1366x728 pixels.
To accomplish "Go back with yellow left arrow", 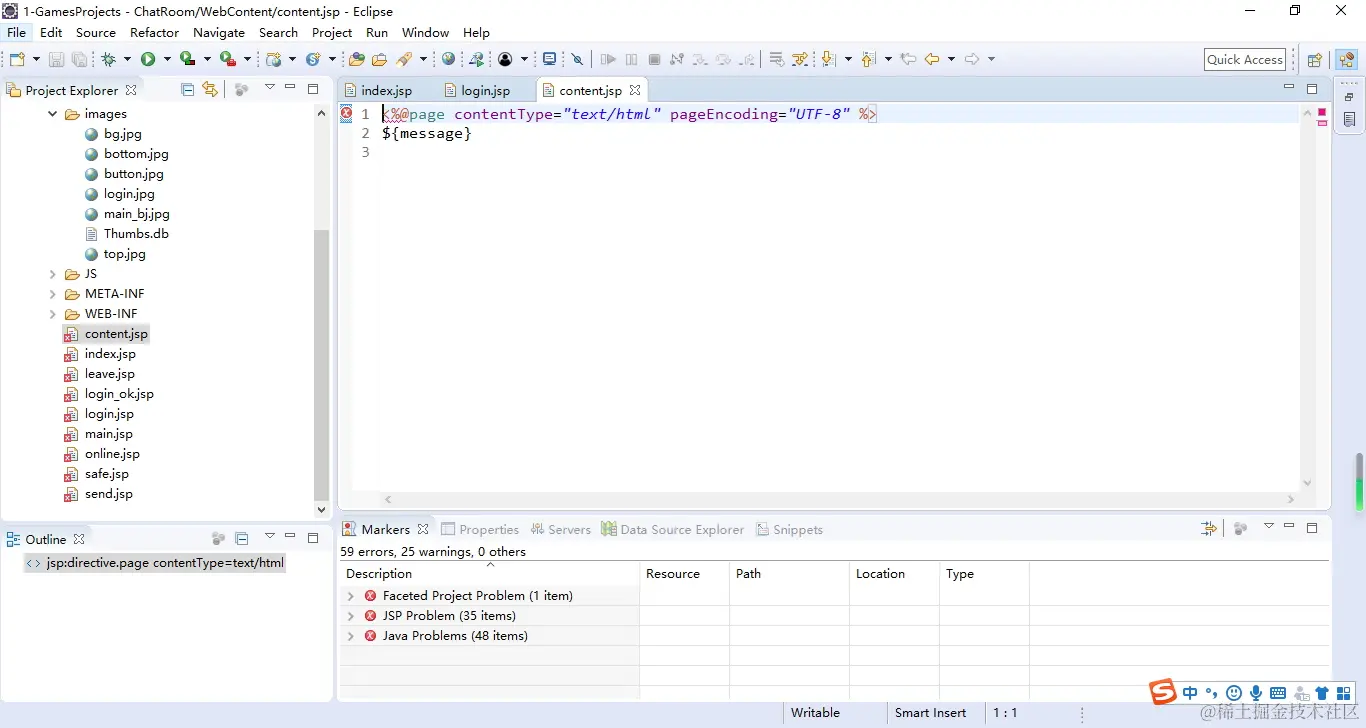I will pyautogui.click(x=932, y=59).
